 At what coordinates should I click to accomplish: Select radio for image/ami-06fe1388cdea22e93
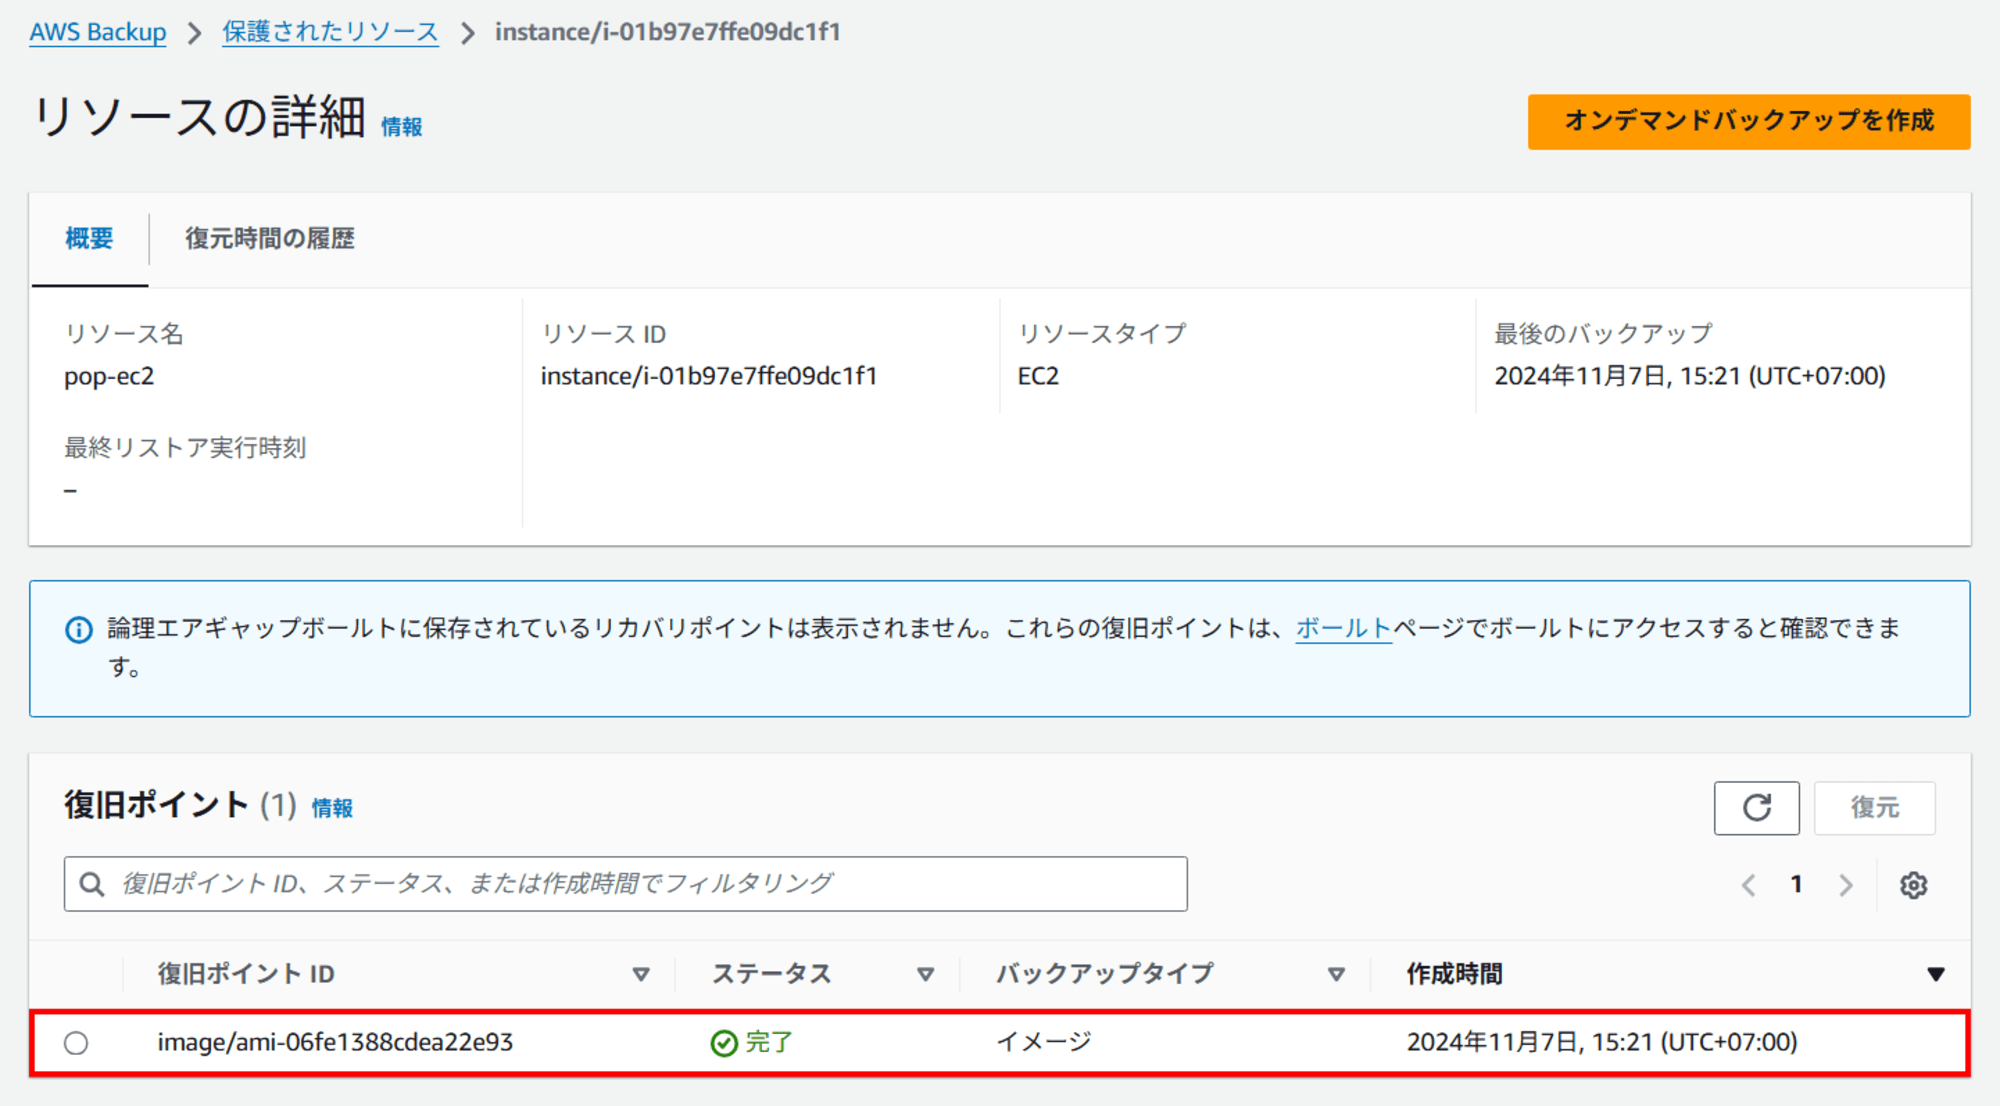(76, 1043)
